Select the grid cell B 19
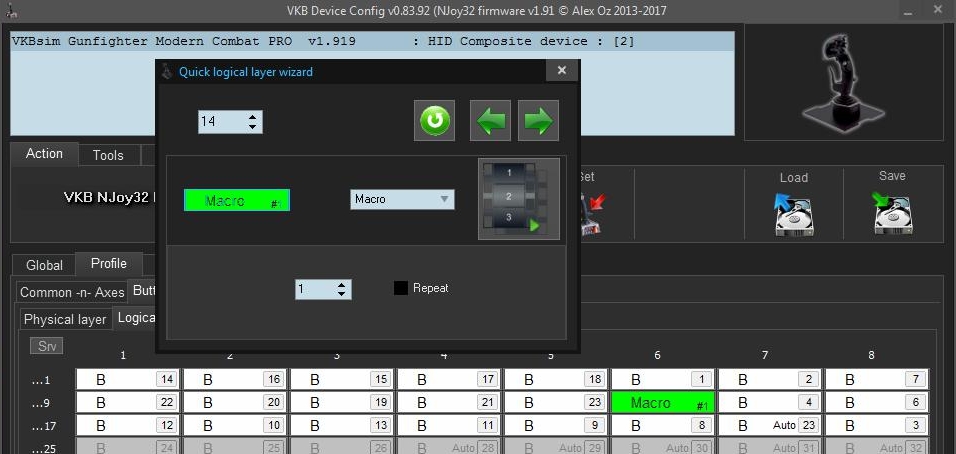Image resolution: width=956 pixels, height=454 pixels. 341,403
